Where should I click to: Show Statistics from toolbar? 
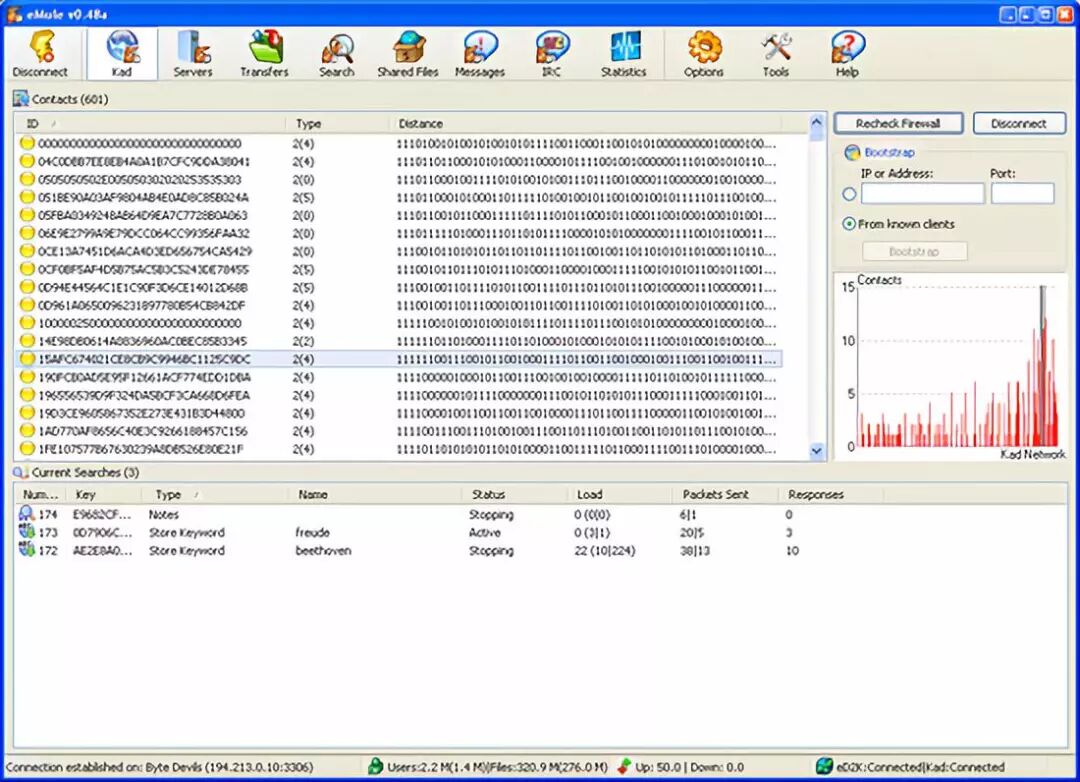coord(623,54)
